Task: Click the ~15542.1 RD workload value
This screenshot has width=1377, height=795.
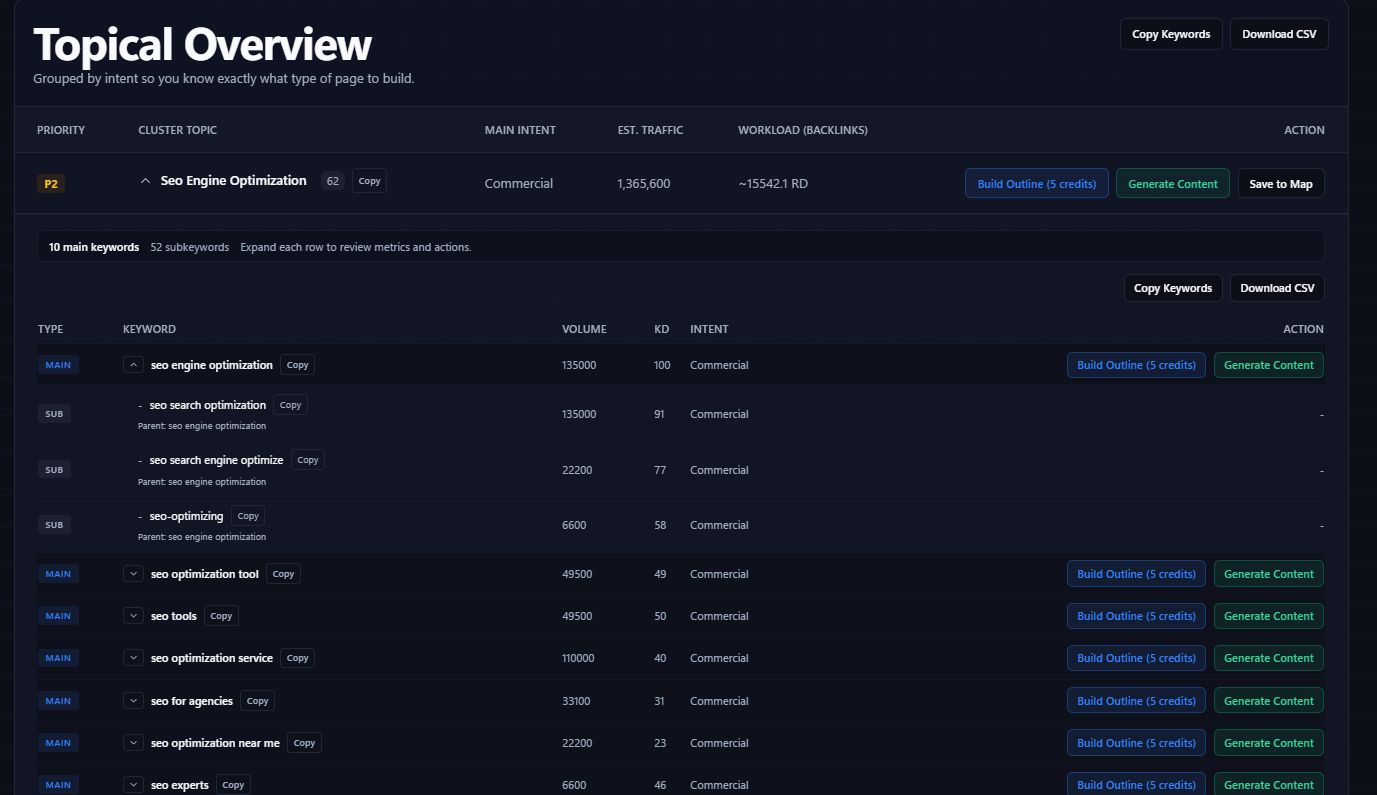Action: coord(773,184)
